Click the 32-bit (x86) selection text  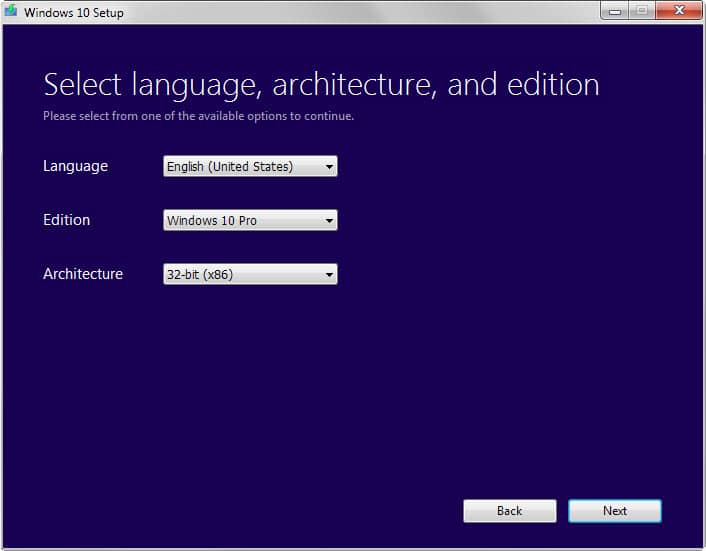pos(200,274)
